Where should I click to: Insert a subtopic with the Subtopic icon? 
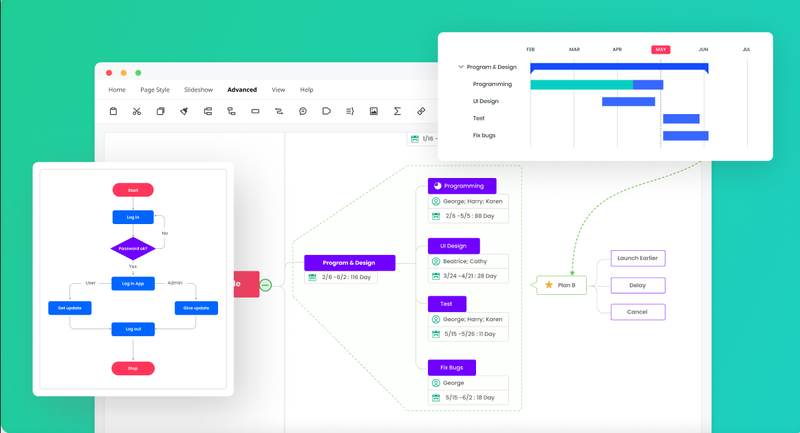pyautogui.click(x=232, y=111)
